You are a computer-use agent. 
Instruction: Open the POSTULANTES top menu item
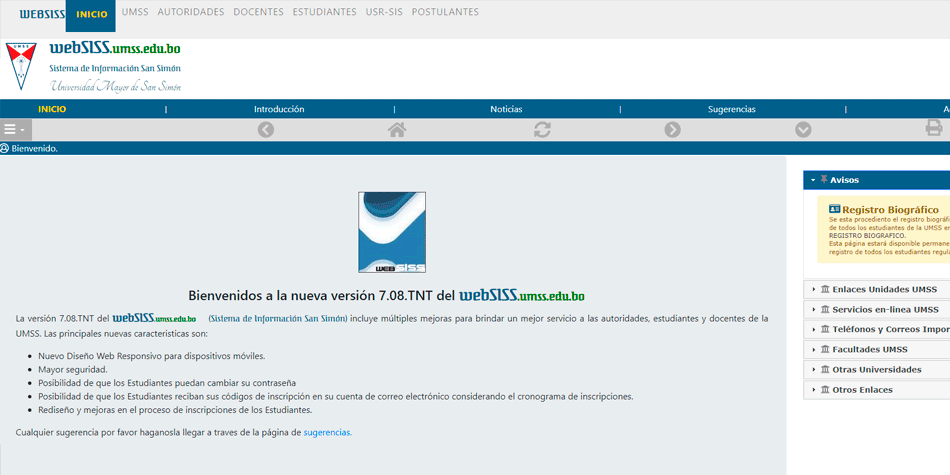pos(445,12)
